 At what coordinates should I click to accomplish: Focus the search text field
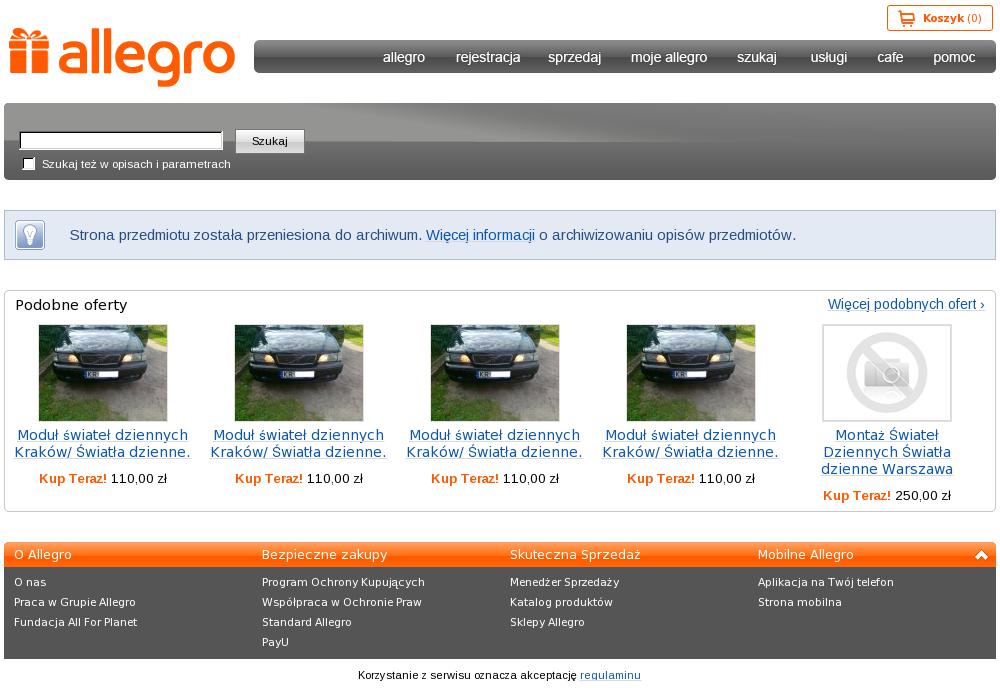pos(121,140)
